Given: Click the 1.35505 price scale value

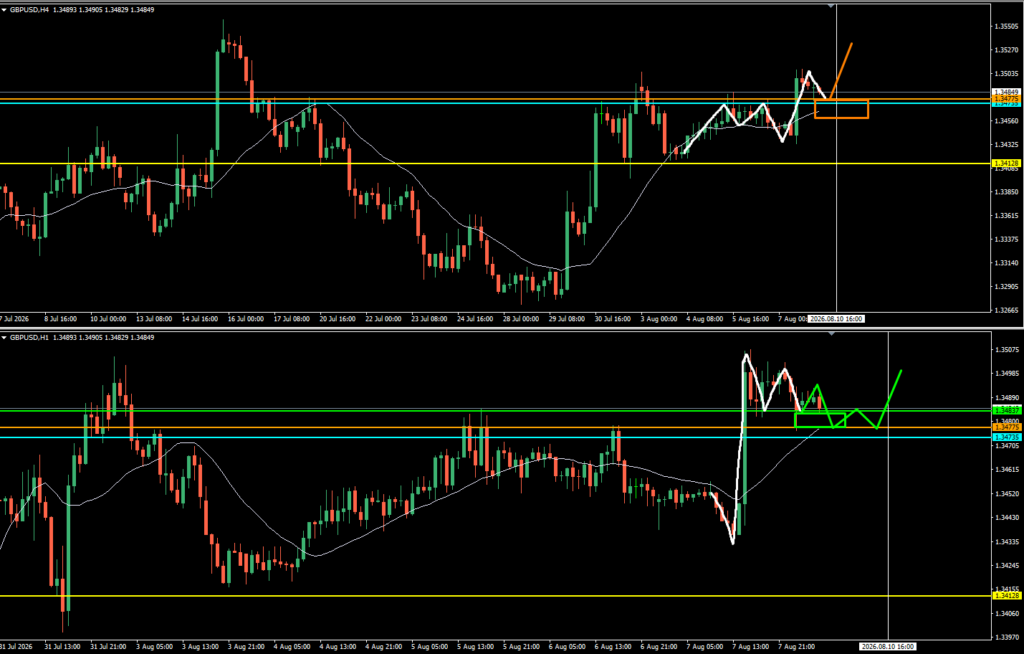Looking at the screenshot, I should point(1006,26).
